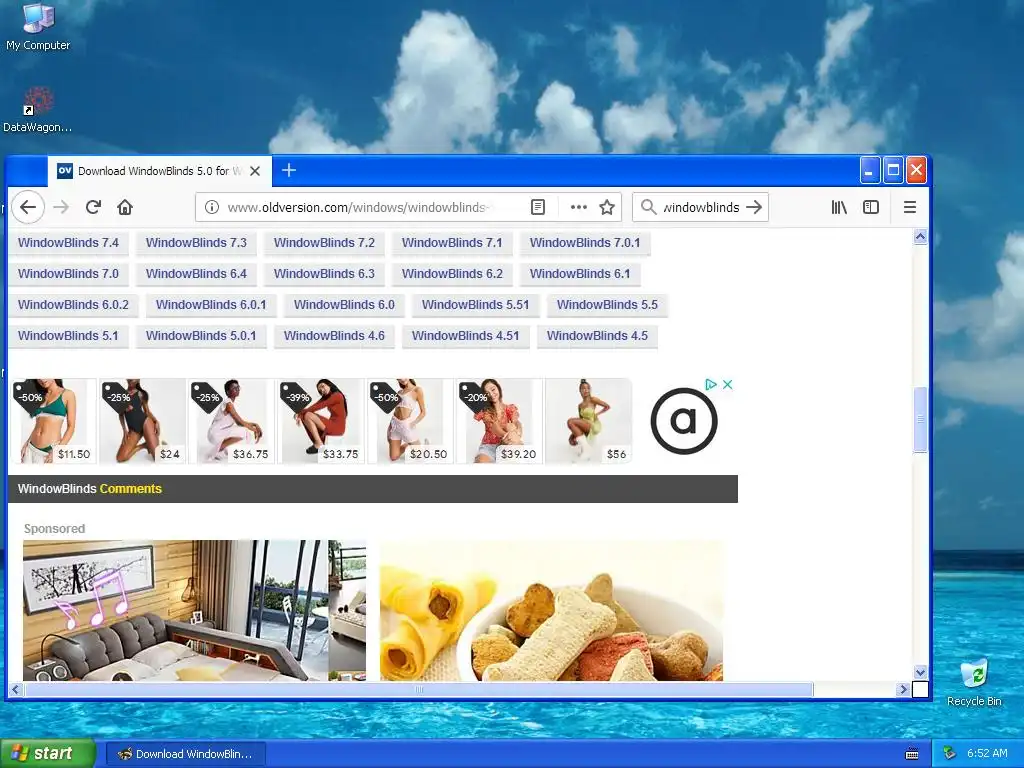Open WindowBlinds 5.51 link
This screenshot has height=768, width=1024.
pyautogui.click(x=475, y=305)
